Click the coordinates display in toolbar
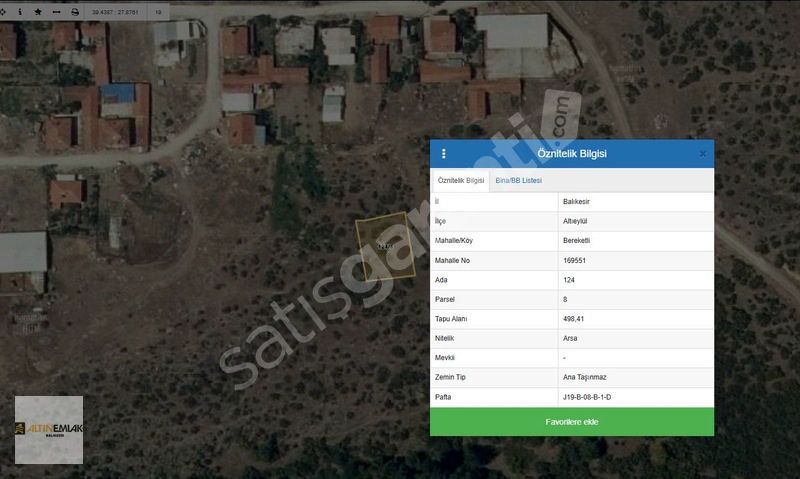This screenshot has height=479, width=800. coord(116,12)
